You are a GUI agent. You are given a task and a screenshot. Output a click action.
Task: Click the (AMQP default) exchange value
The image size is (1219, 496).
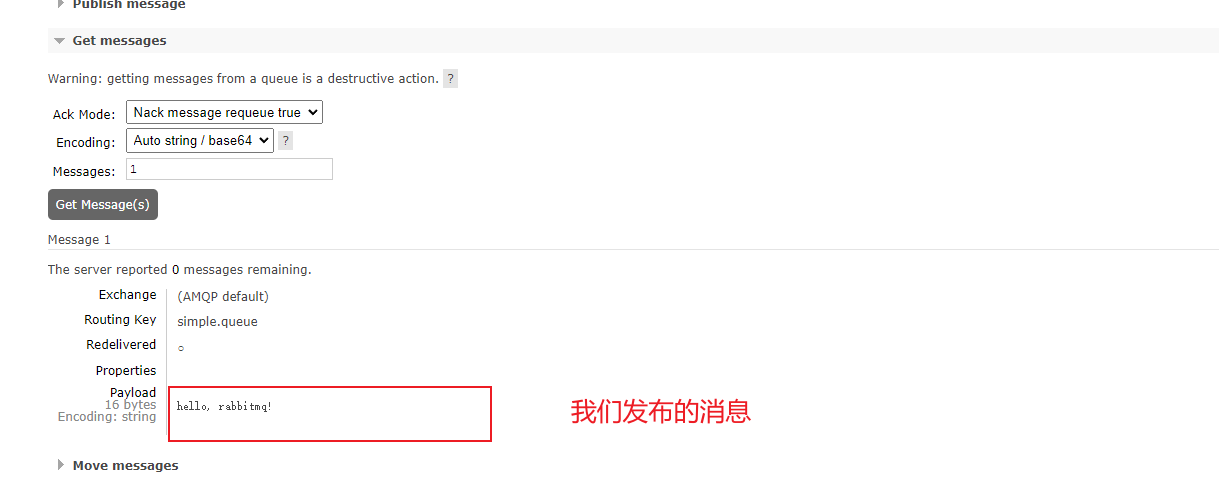(x=223, y=296)
